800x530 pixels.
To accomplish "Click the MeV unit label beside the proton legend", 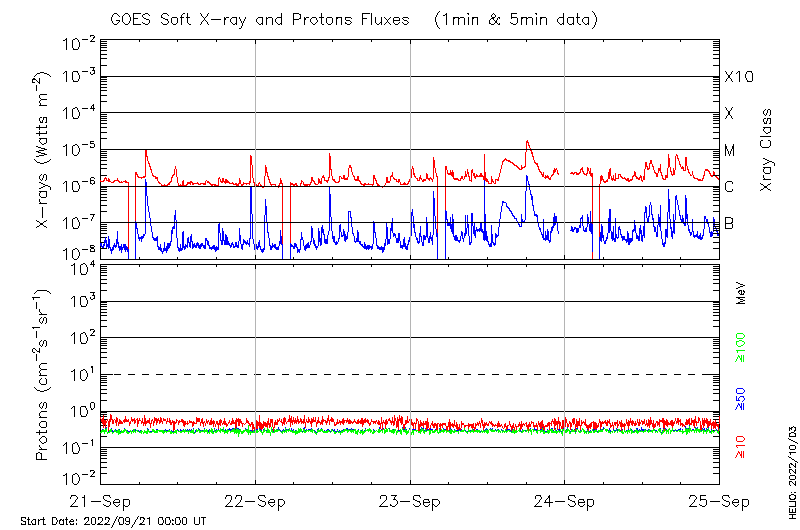I will pos(741,294).
